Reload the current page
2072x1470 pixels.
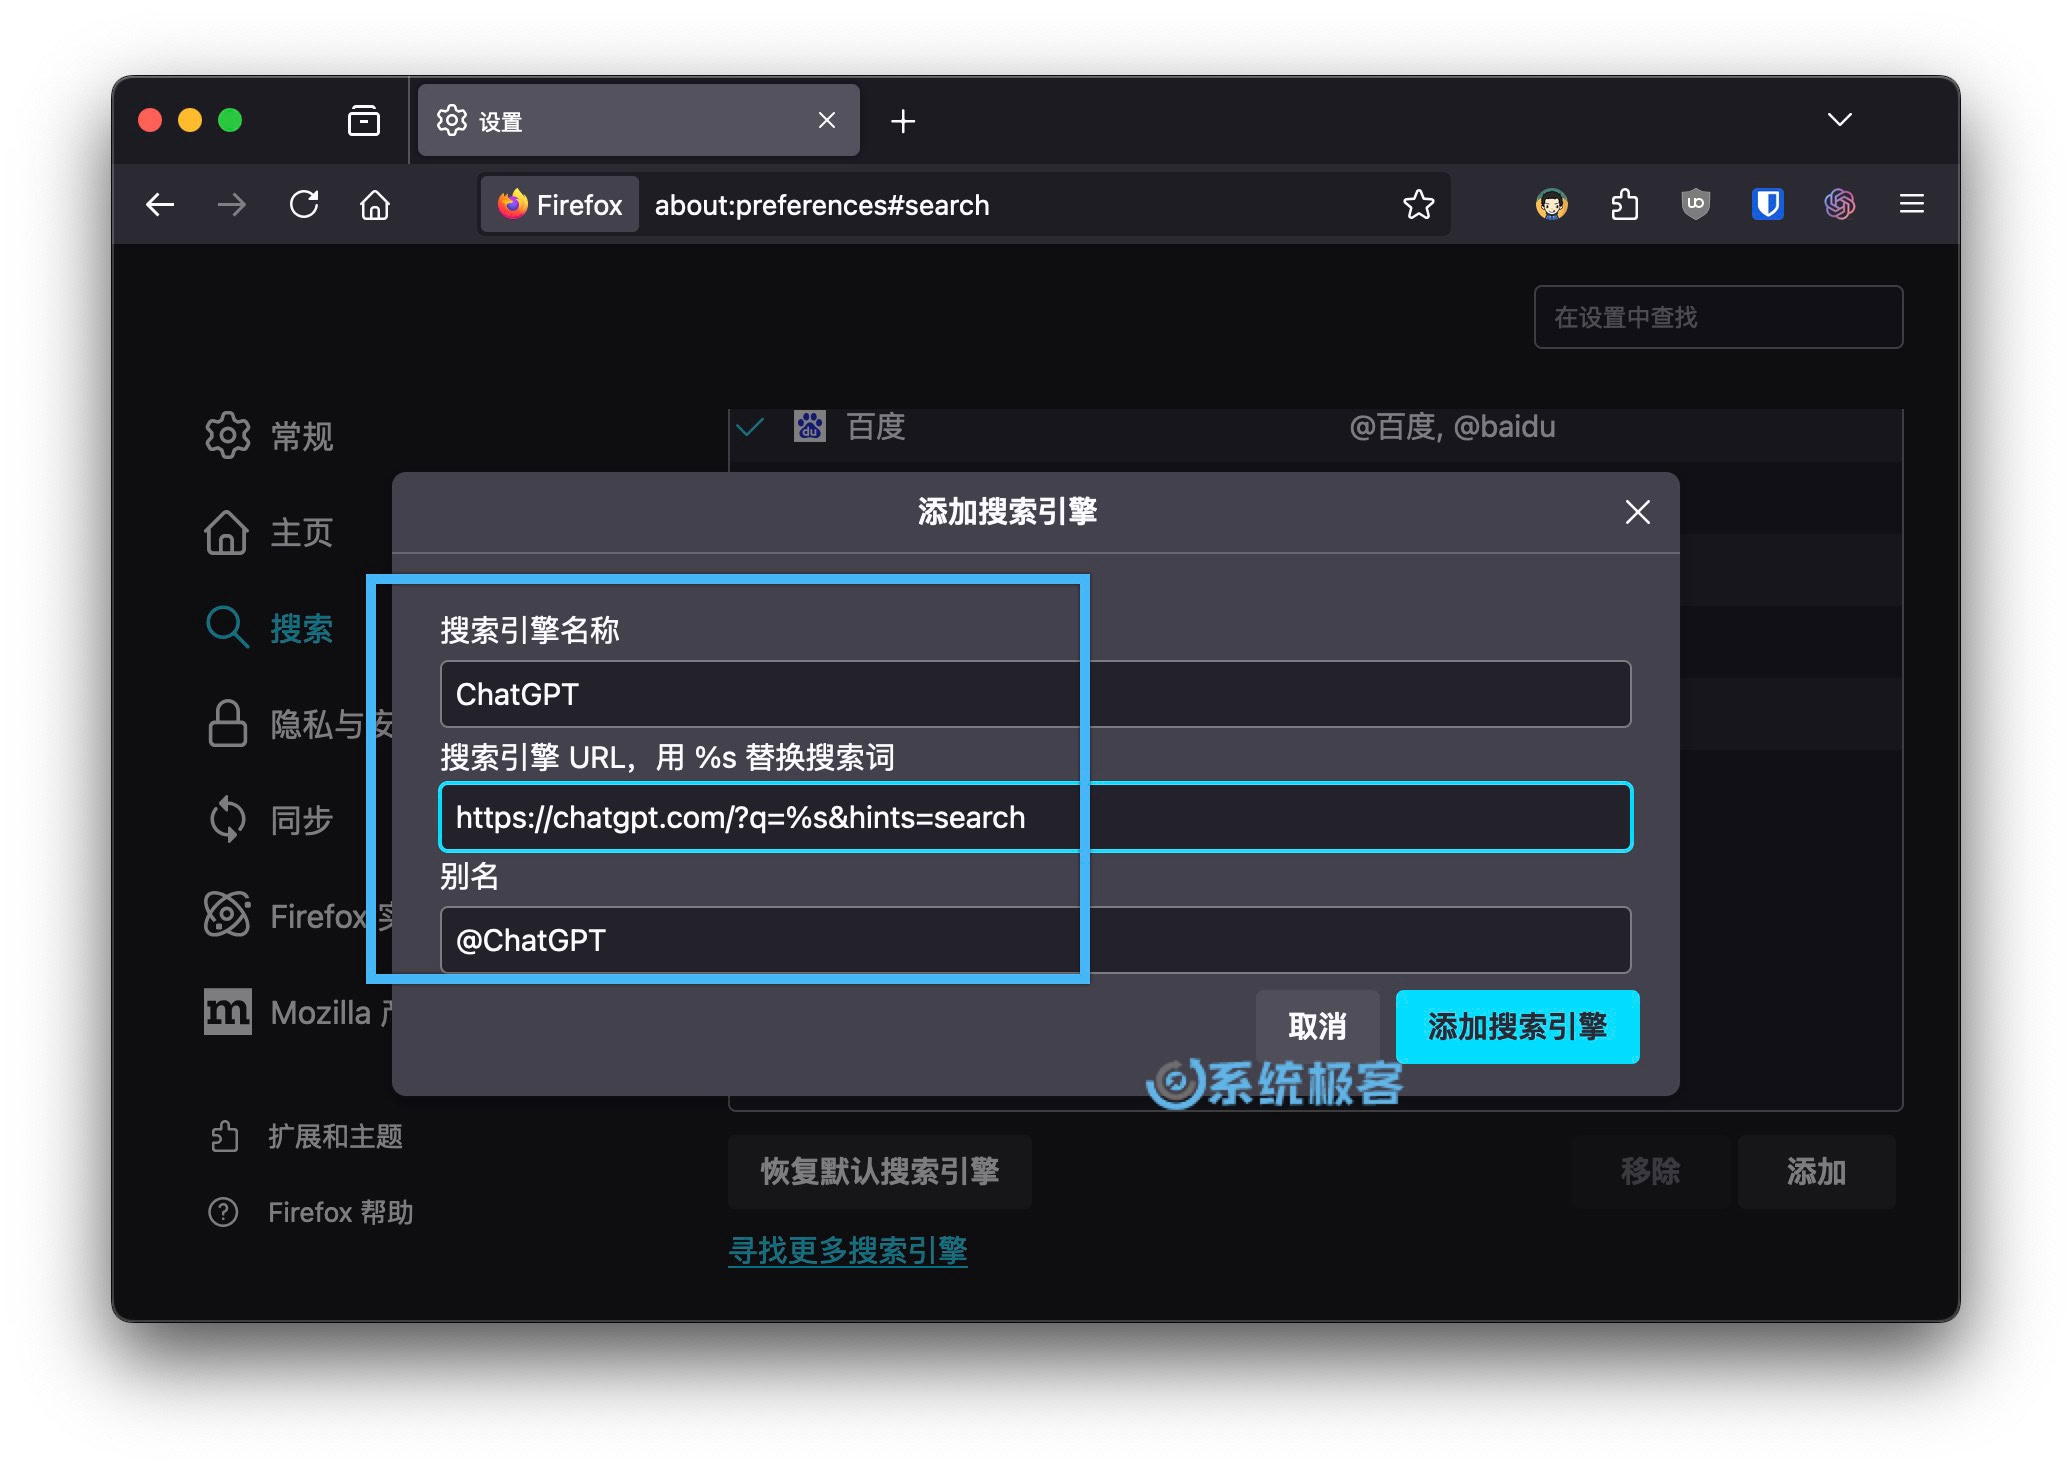(x=304, y=205)
